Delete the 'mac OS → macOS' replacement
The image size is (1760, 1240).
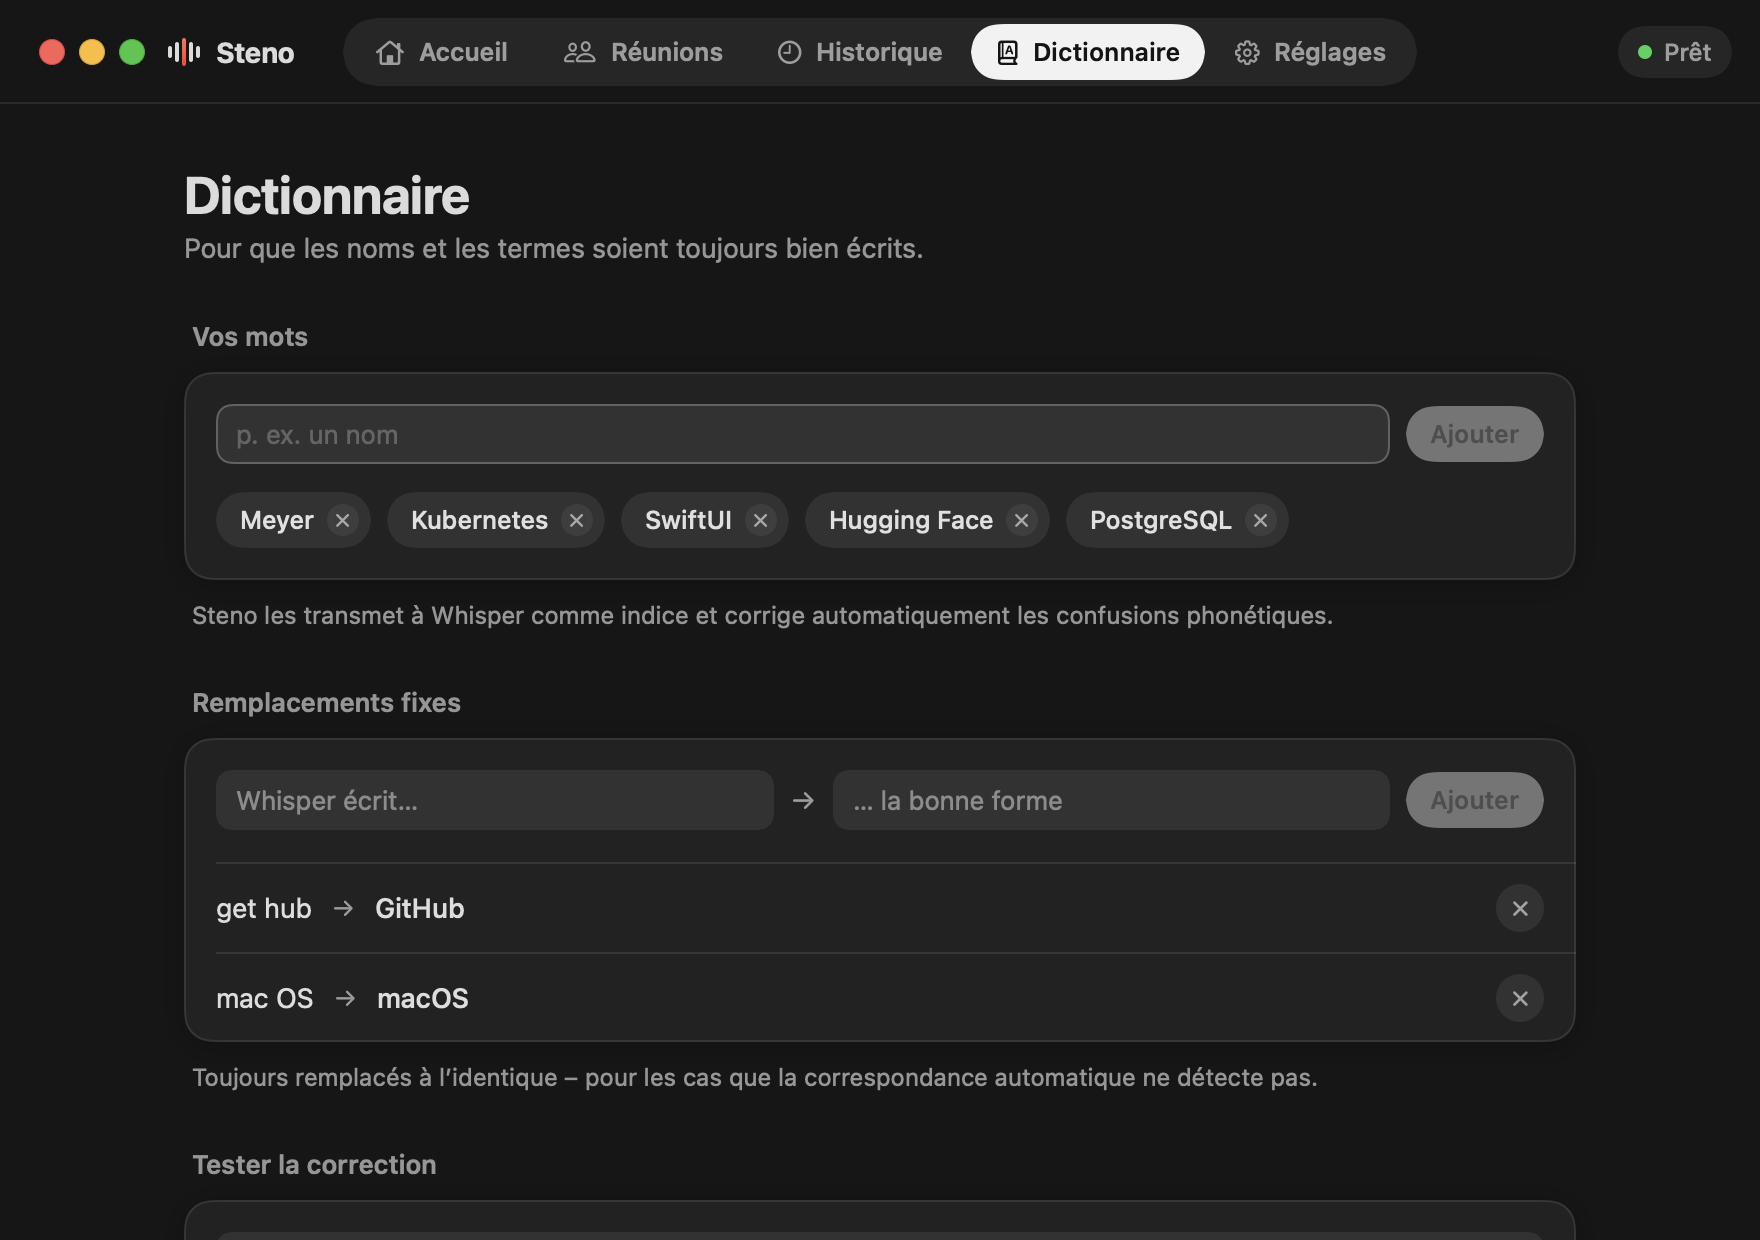(x=1520, y=998)
